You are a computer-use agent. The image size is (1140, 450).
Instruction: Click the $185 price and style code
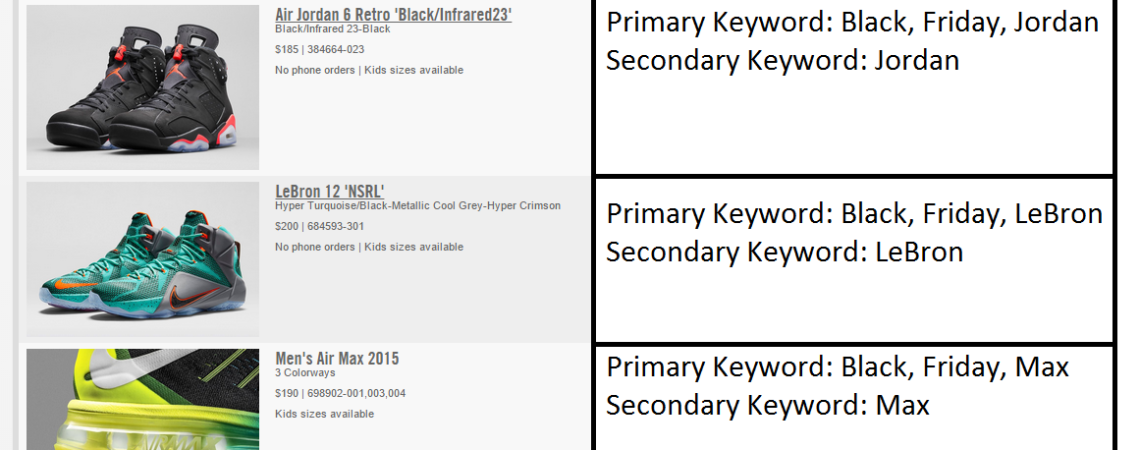click(x=319, y=49)
